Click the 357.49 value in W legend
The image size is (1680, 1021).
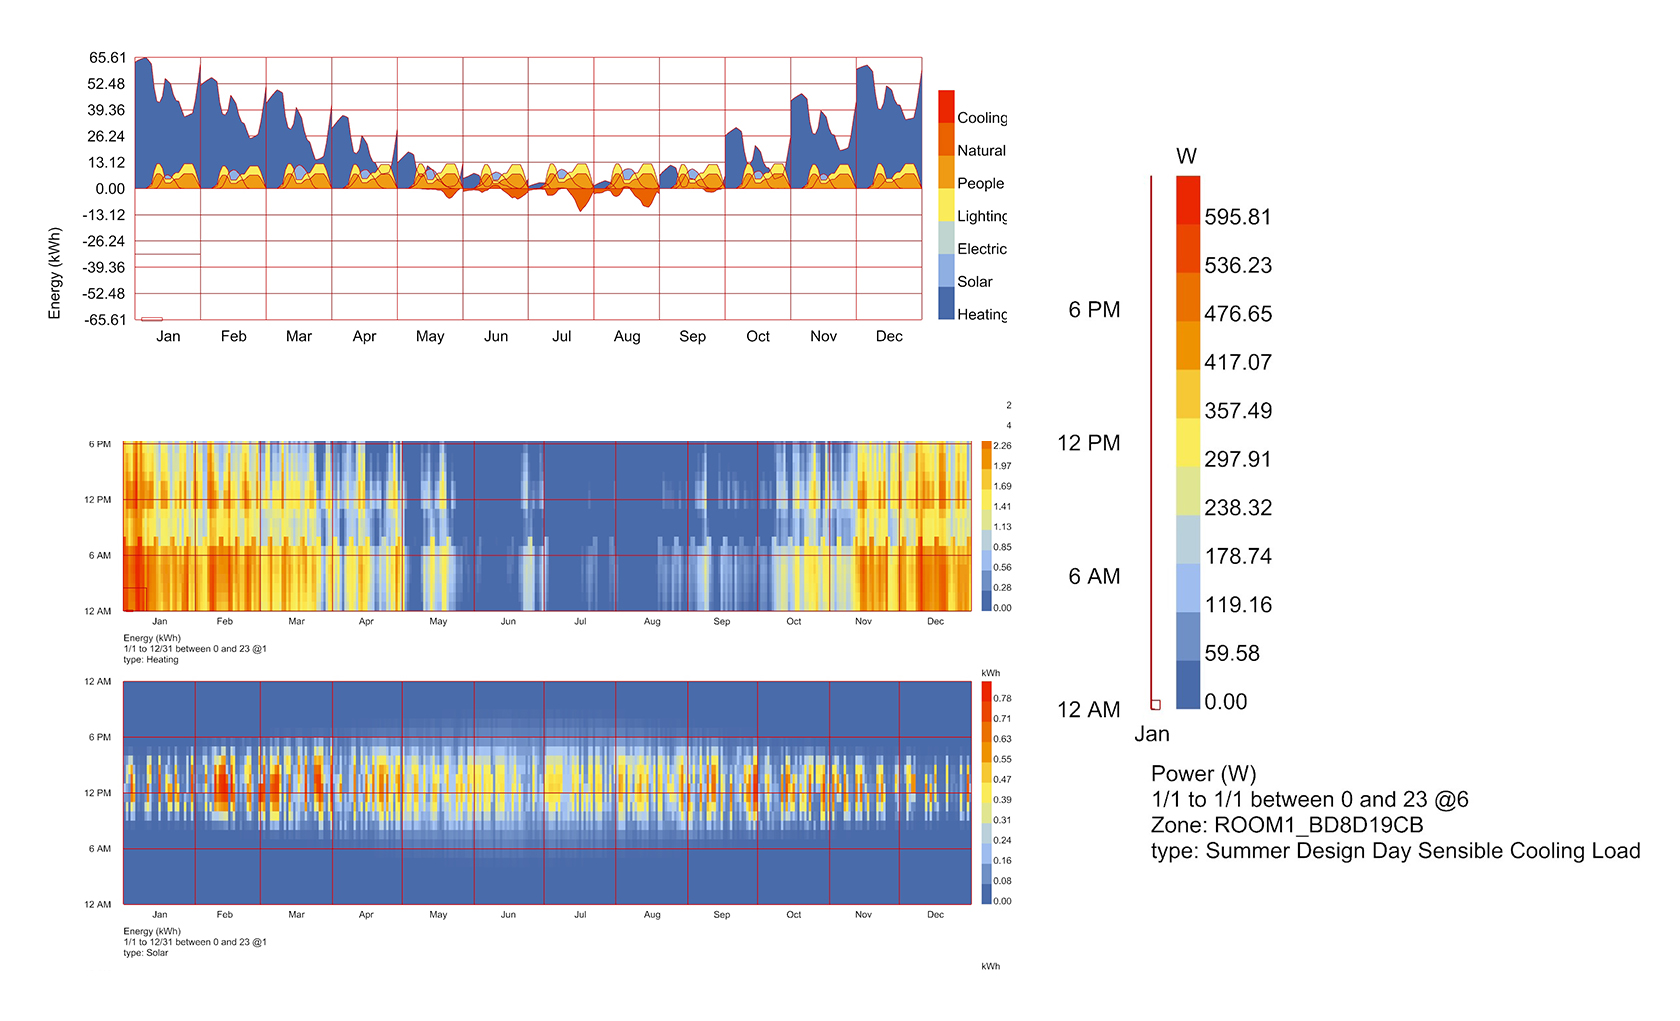[x=1238, y=411]
